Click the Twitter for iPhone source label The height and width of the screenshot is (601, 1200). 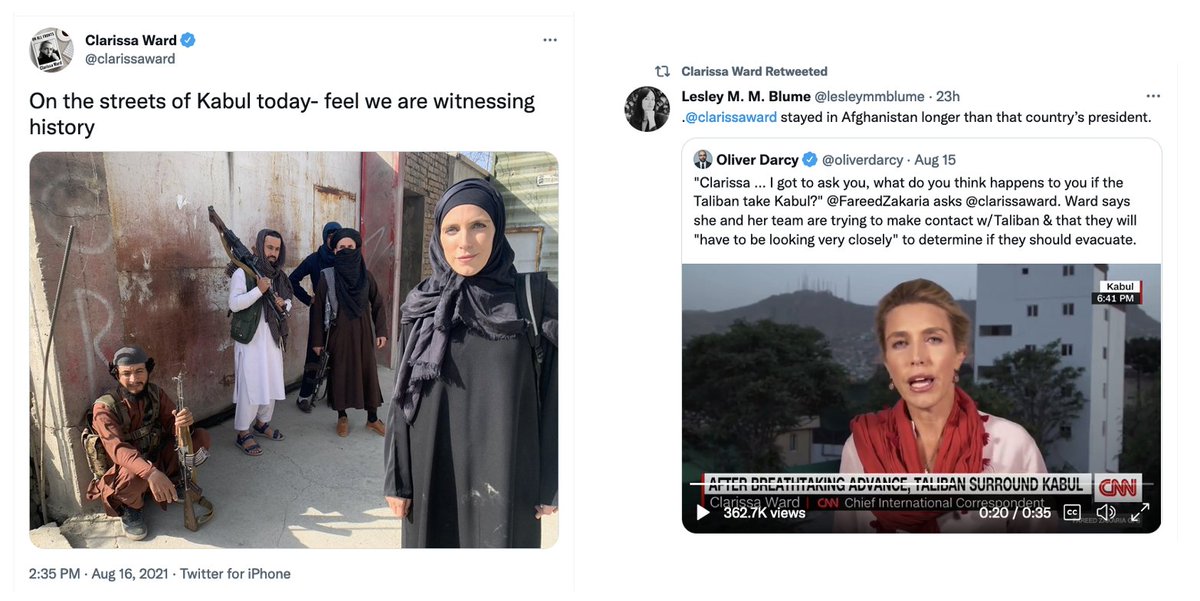(235, 574)
